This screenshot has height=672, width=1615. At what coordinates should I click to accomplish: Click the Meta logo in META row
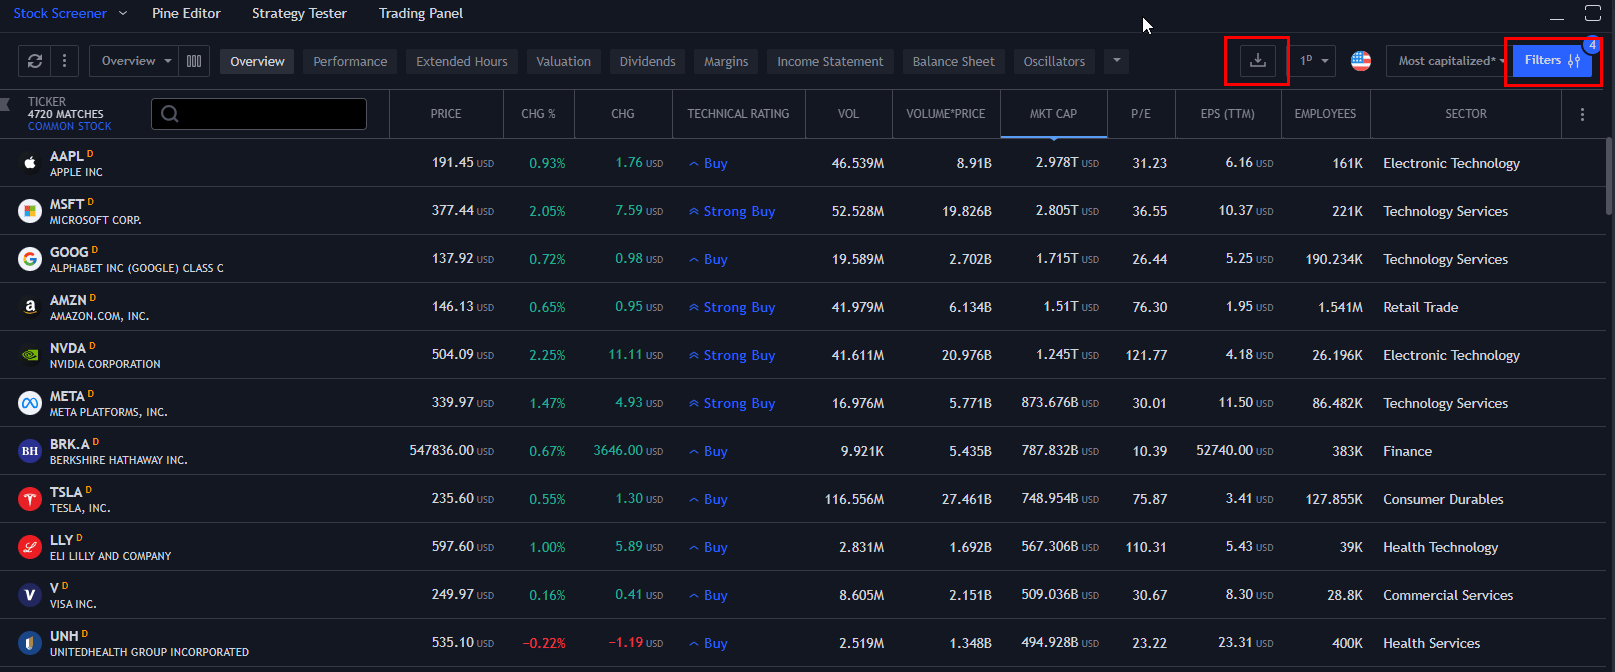[30, 403]
